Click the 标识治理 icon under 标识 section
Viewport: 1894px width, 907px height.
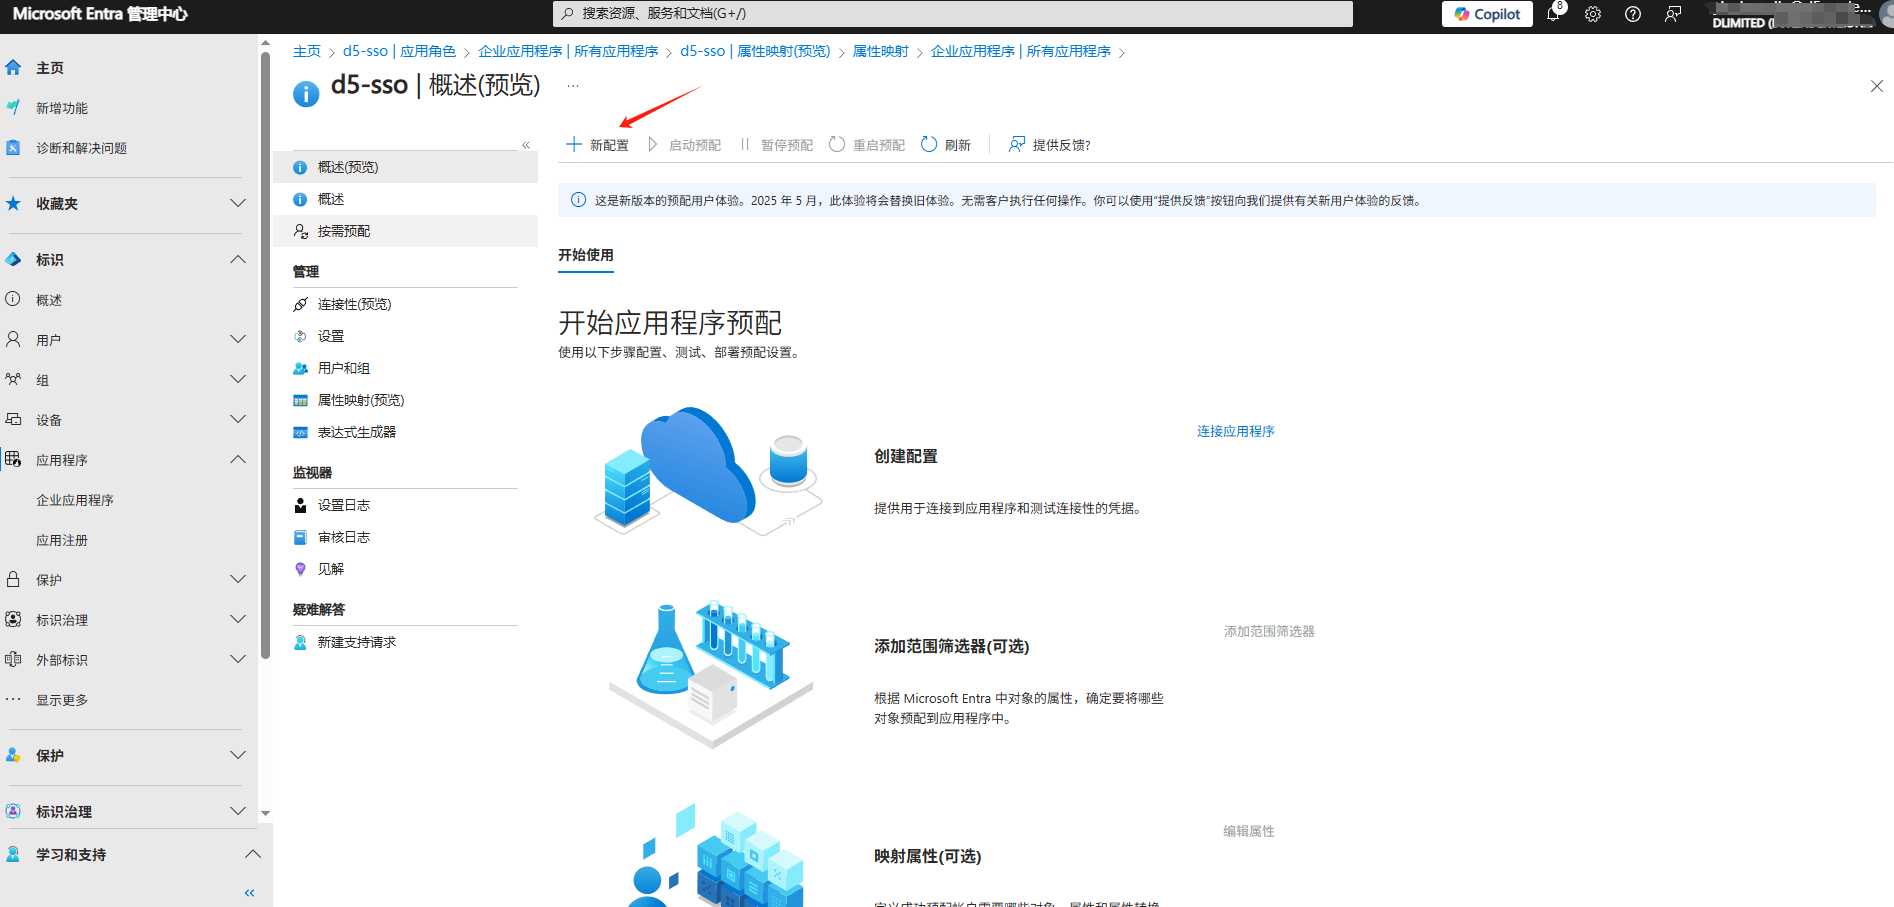(x=13, y=620)
